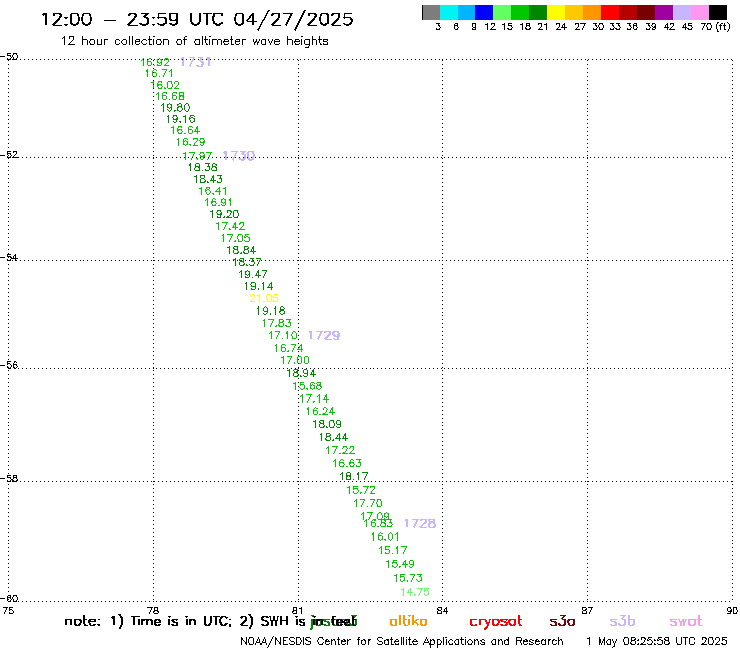Image resolution: width=740 pixels, height=650 pixels.
Task: Click the 15.68 wave height value
Action: click(307, 386)
